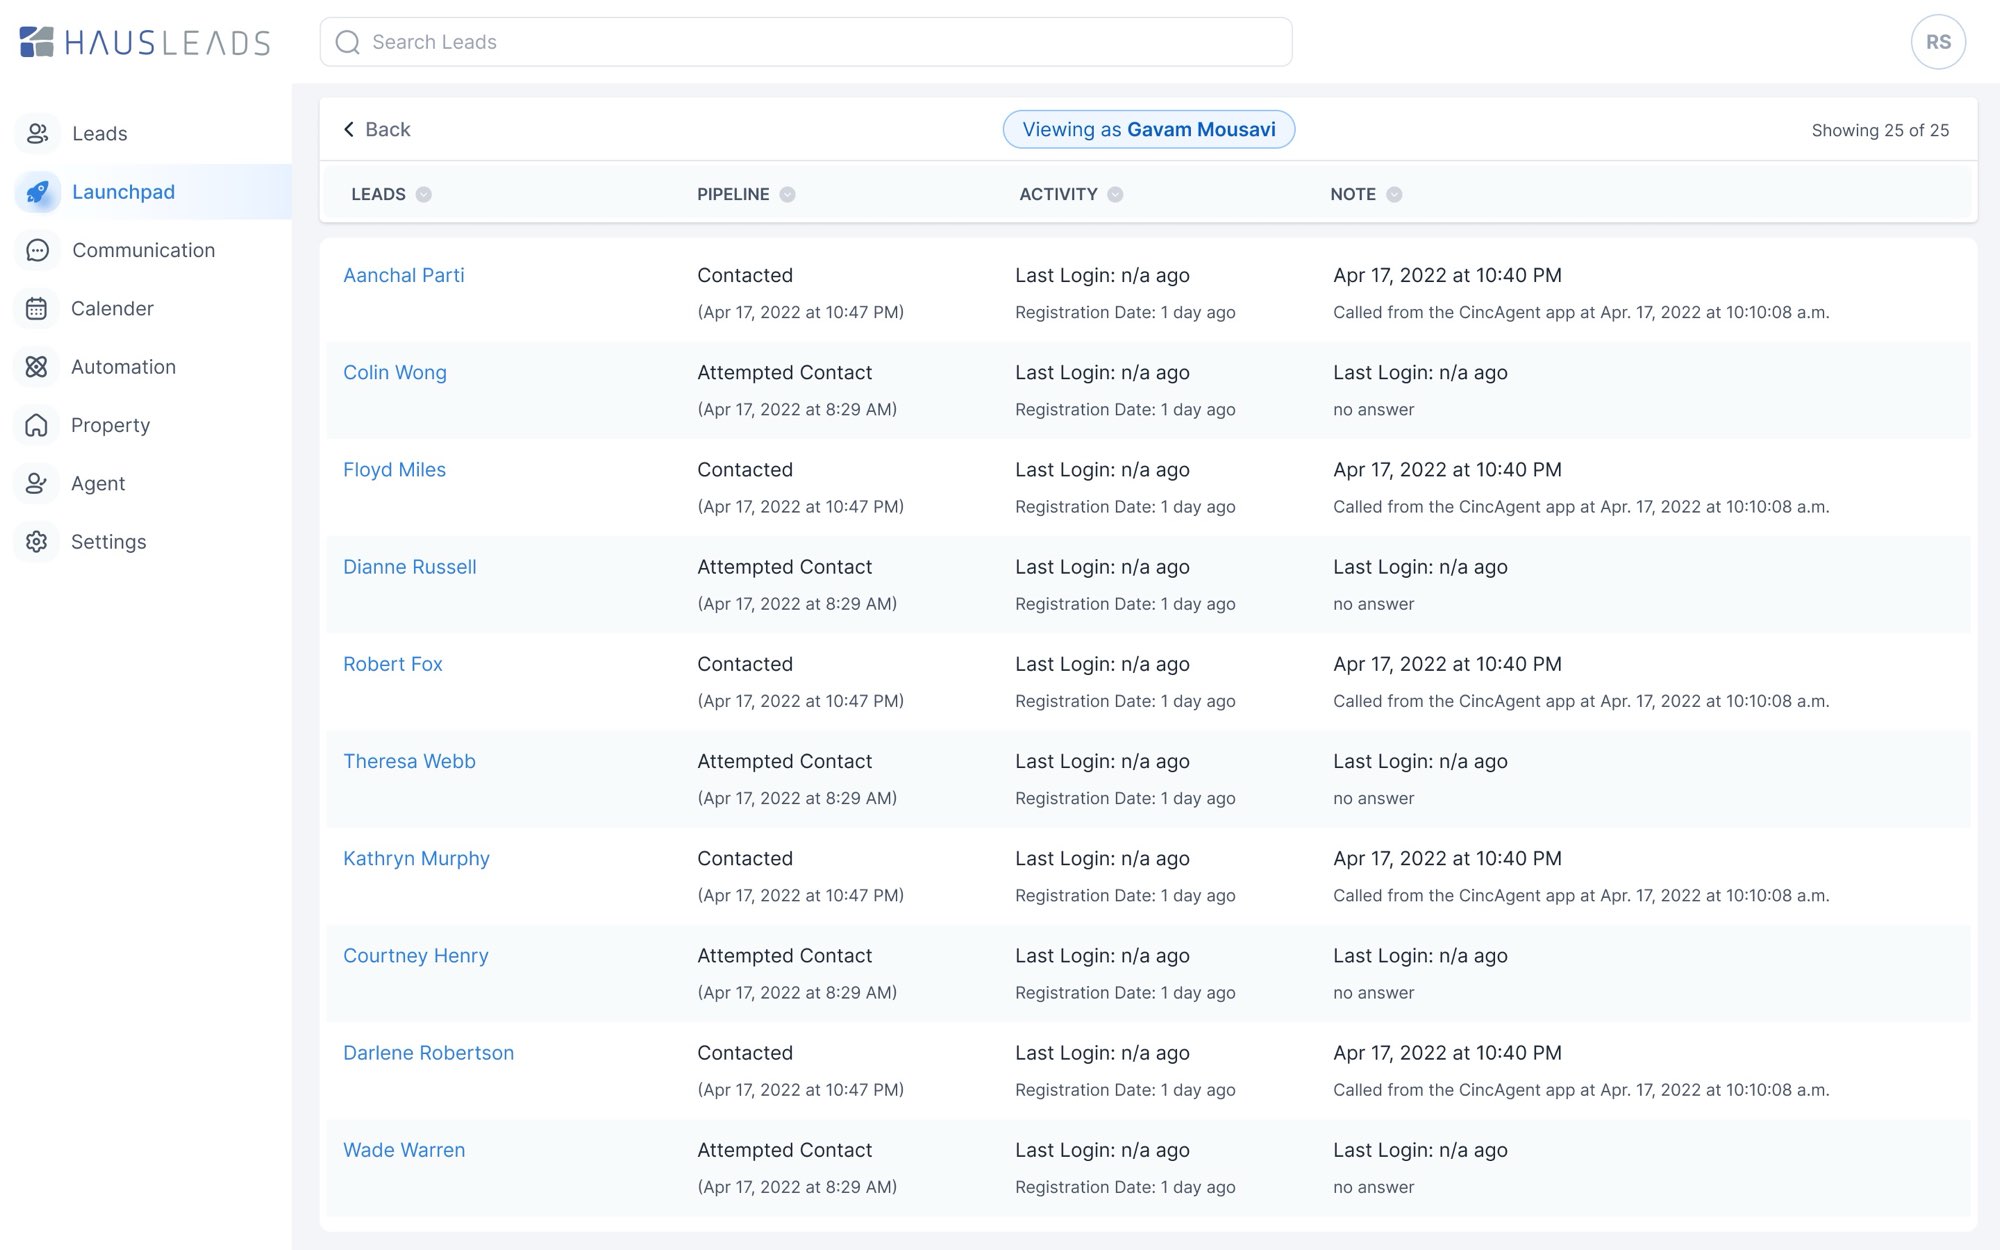Click Last Login activity in Courtney Henry row
The width and height of the screenshot is (2000, 1250).
(1102, 955)
